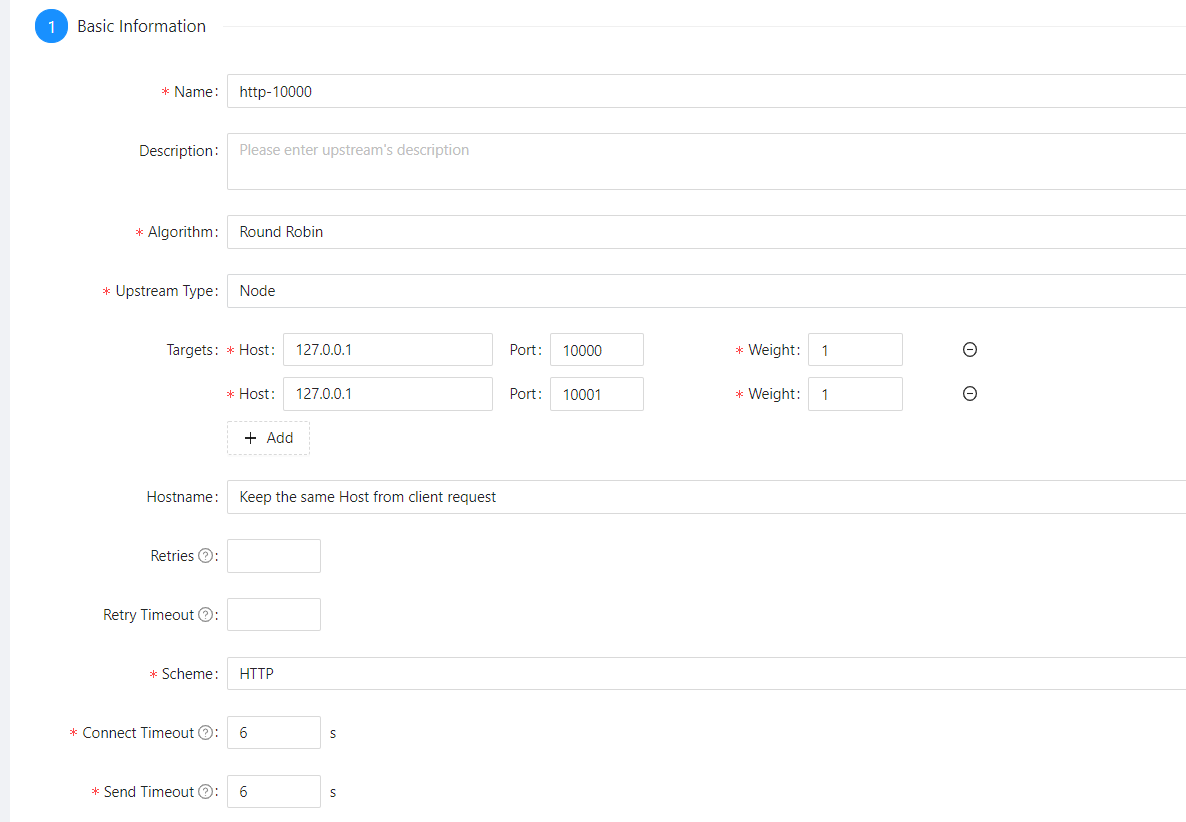Click the empty Retry Timeout input
The height and width of the screenshot is (822, 1186).
coord(274,615)
